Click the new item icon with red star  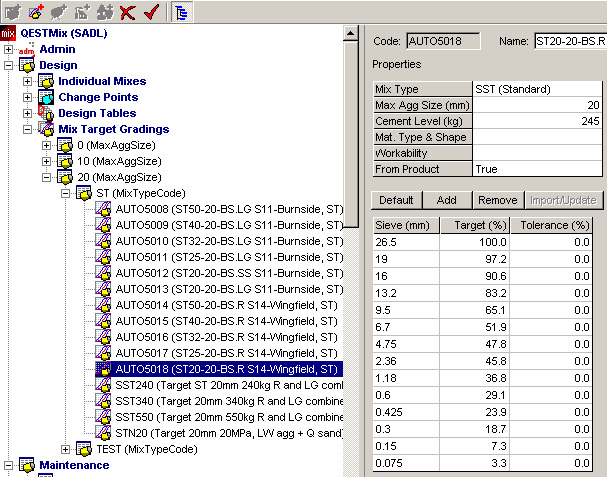(38, 12)
